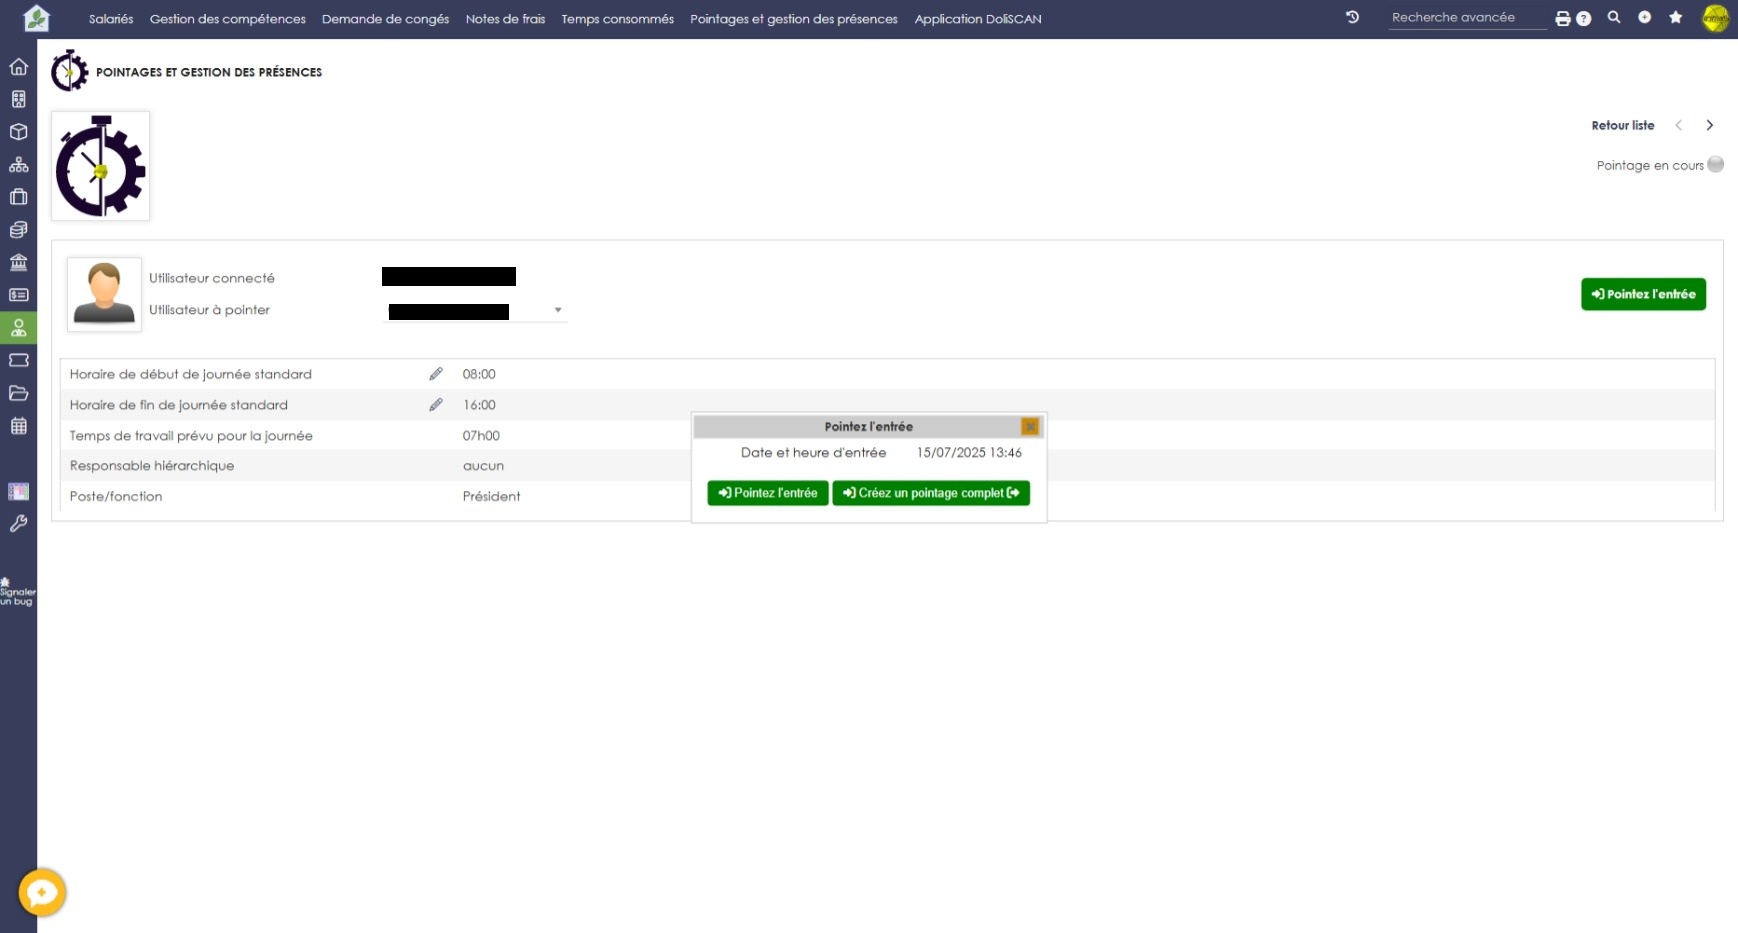Open the help question mark icon
This screenshot has height=933, width=1738.
coord(1584,18)
